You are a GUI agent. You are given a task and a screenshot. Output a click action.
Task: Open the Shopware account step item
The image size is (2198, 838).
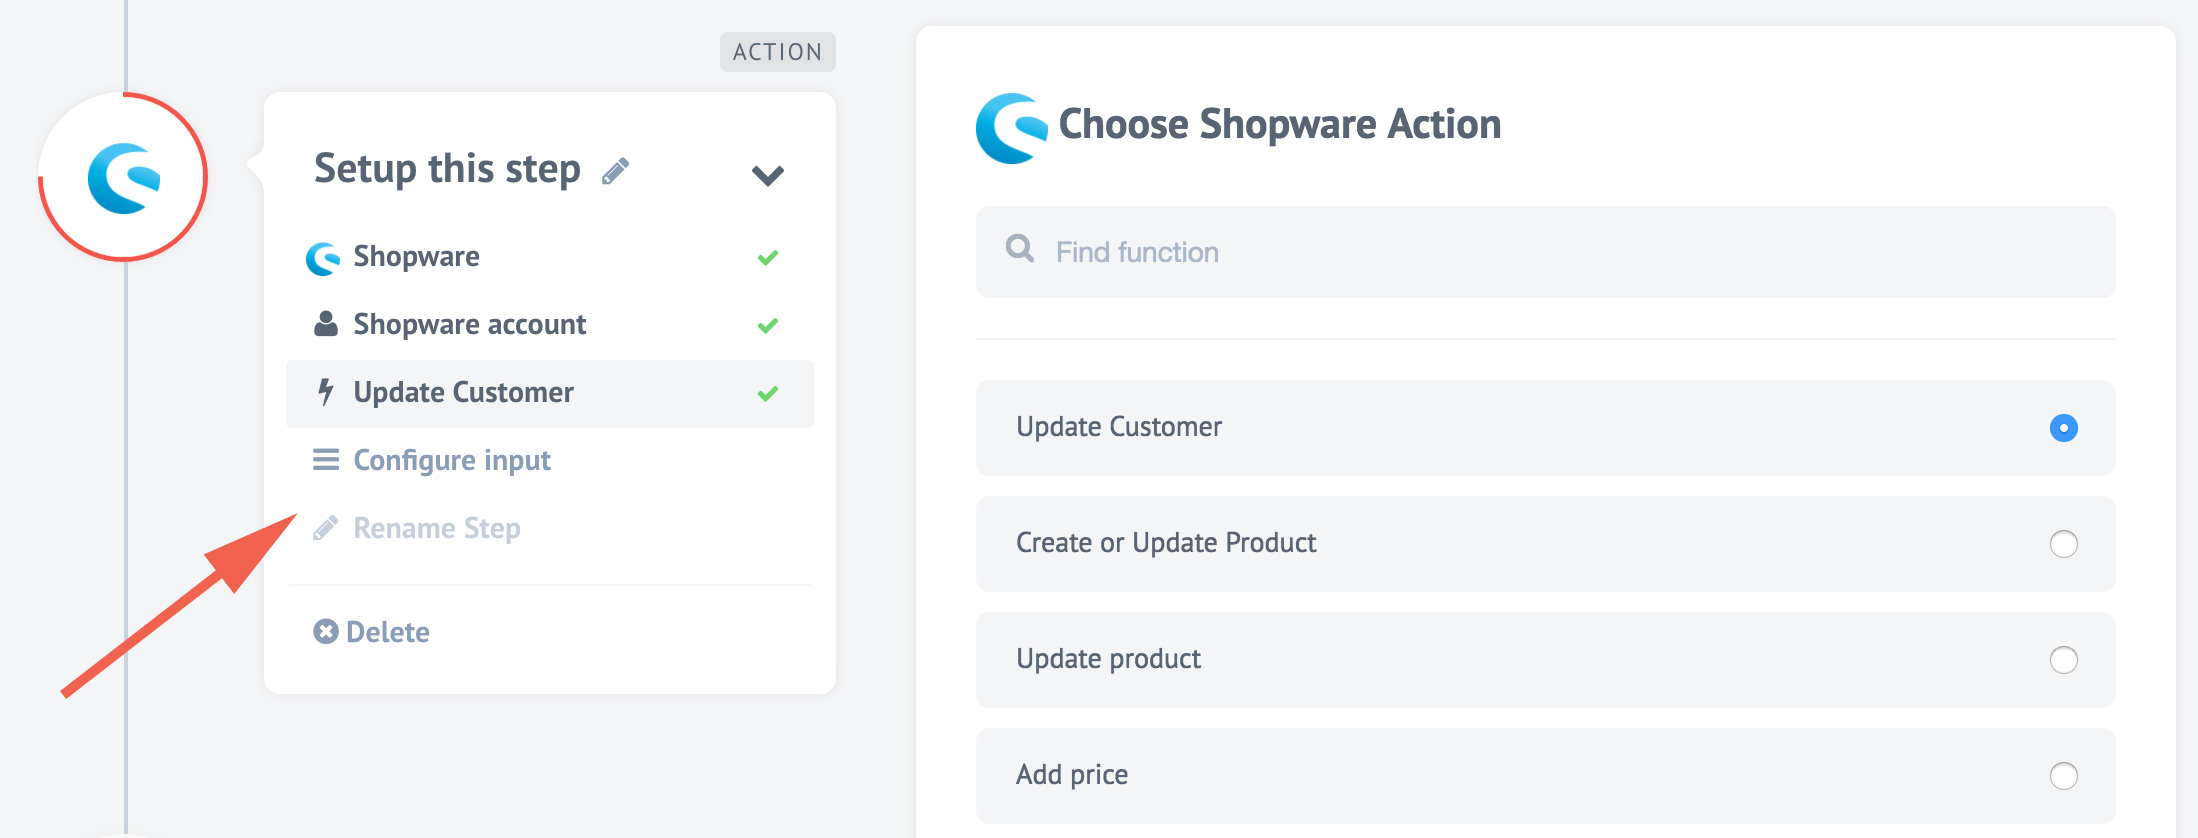coord(470,324)
